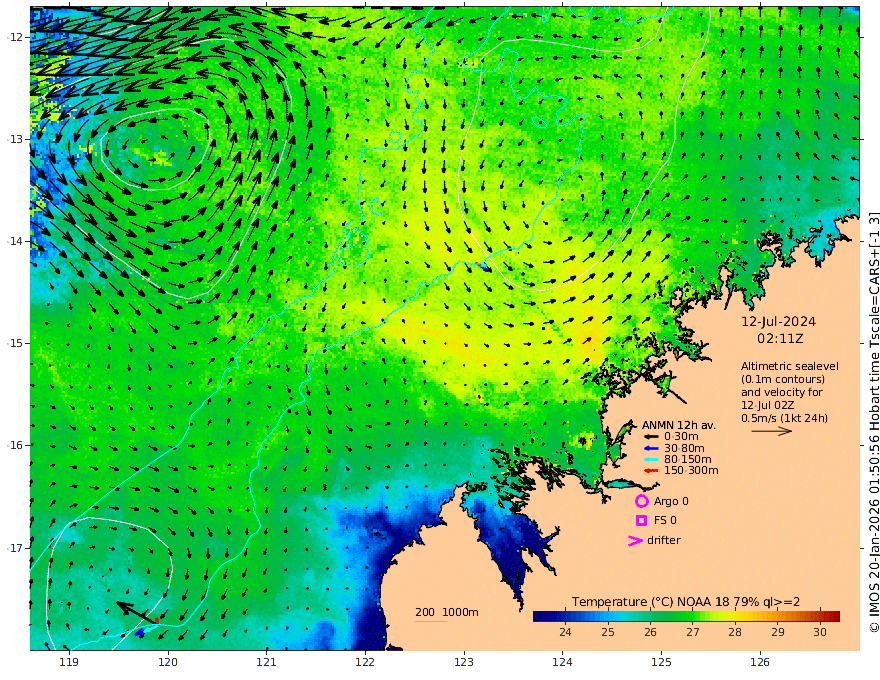This screenshot has width=880, height=680.
Task: Click the time text "02:11Z"
Action: click(x=780, y=339)
